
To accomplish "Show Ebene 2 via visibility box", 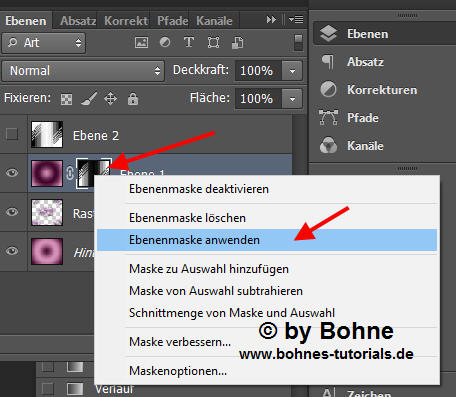I will (12, 134).
